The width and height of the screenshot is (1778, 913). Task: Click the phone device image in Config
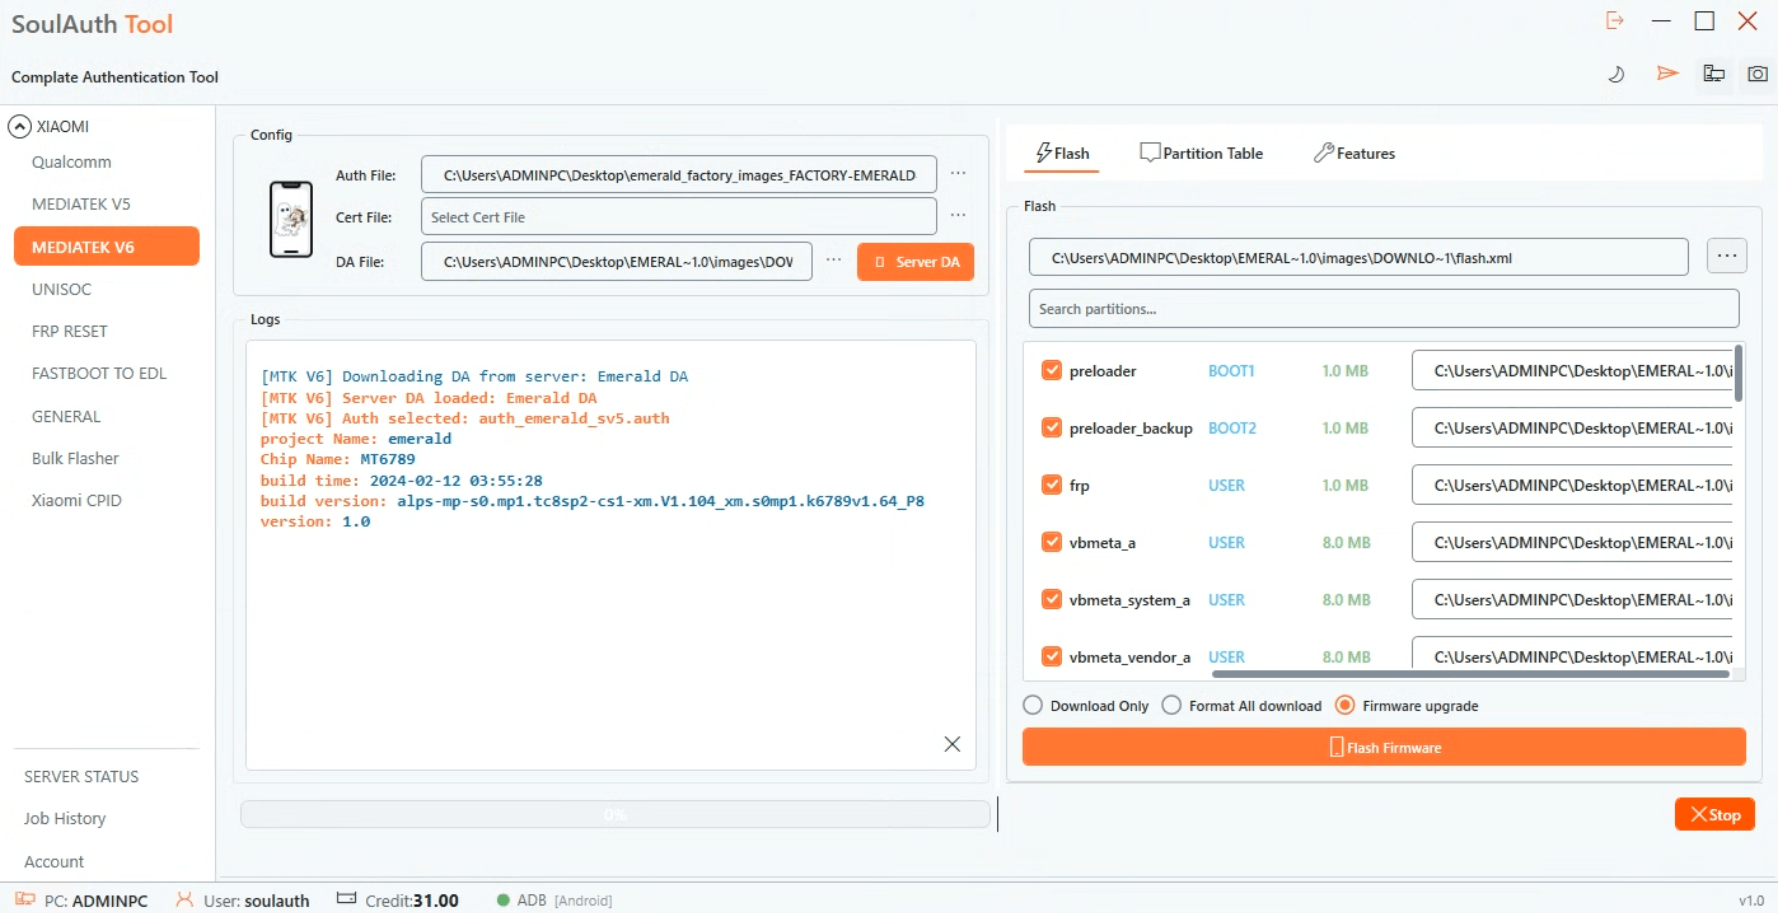pyautogui.click(x=291, y=219)
